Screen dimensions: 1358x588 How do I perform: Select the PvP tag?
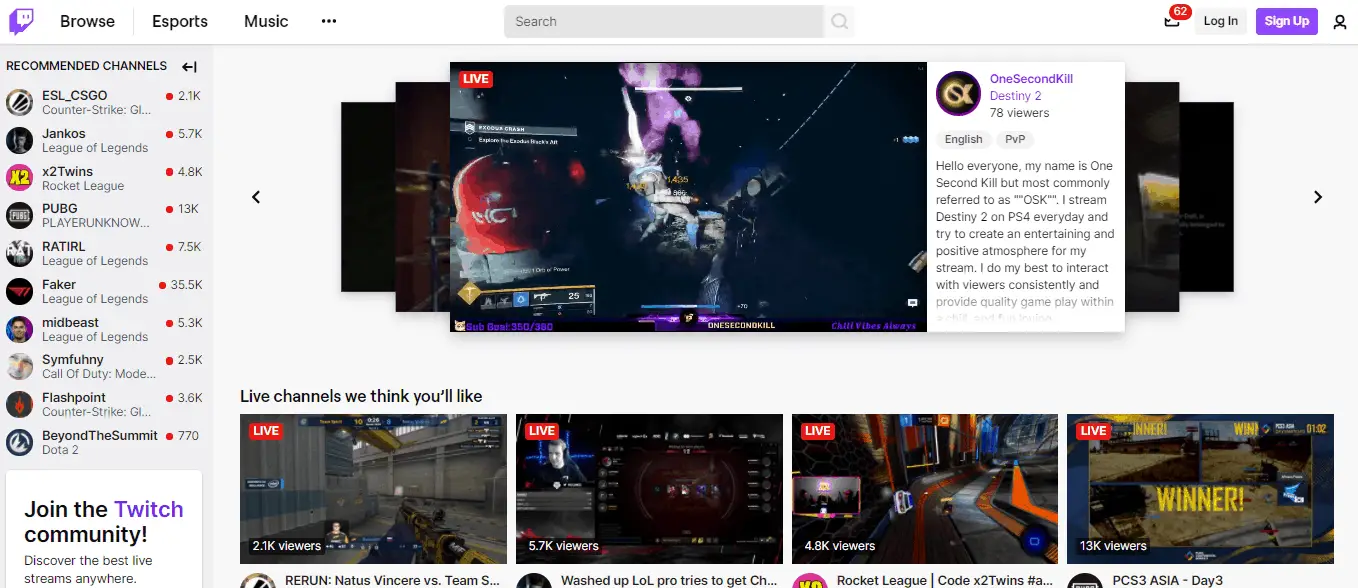pos(1015,140)
